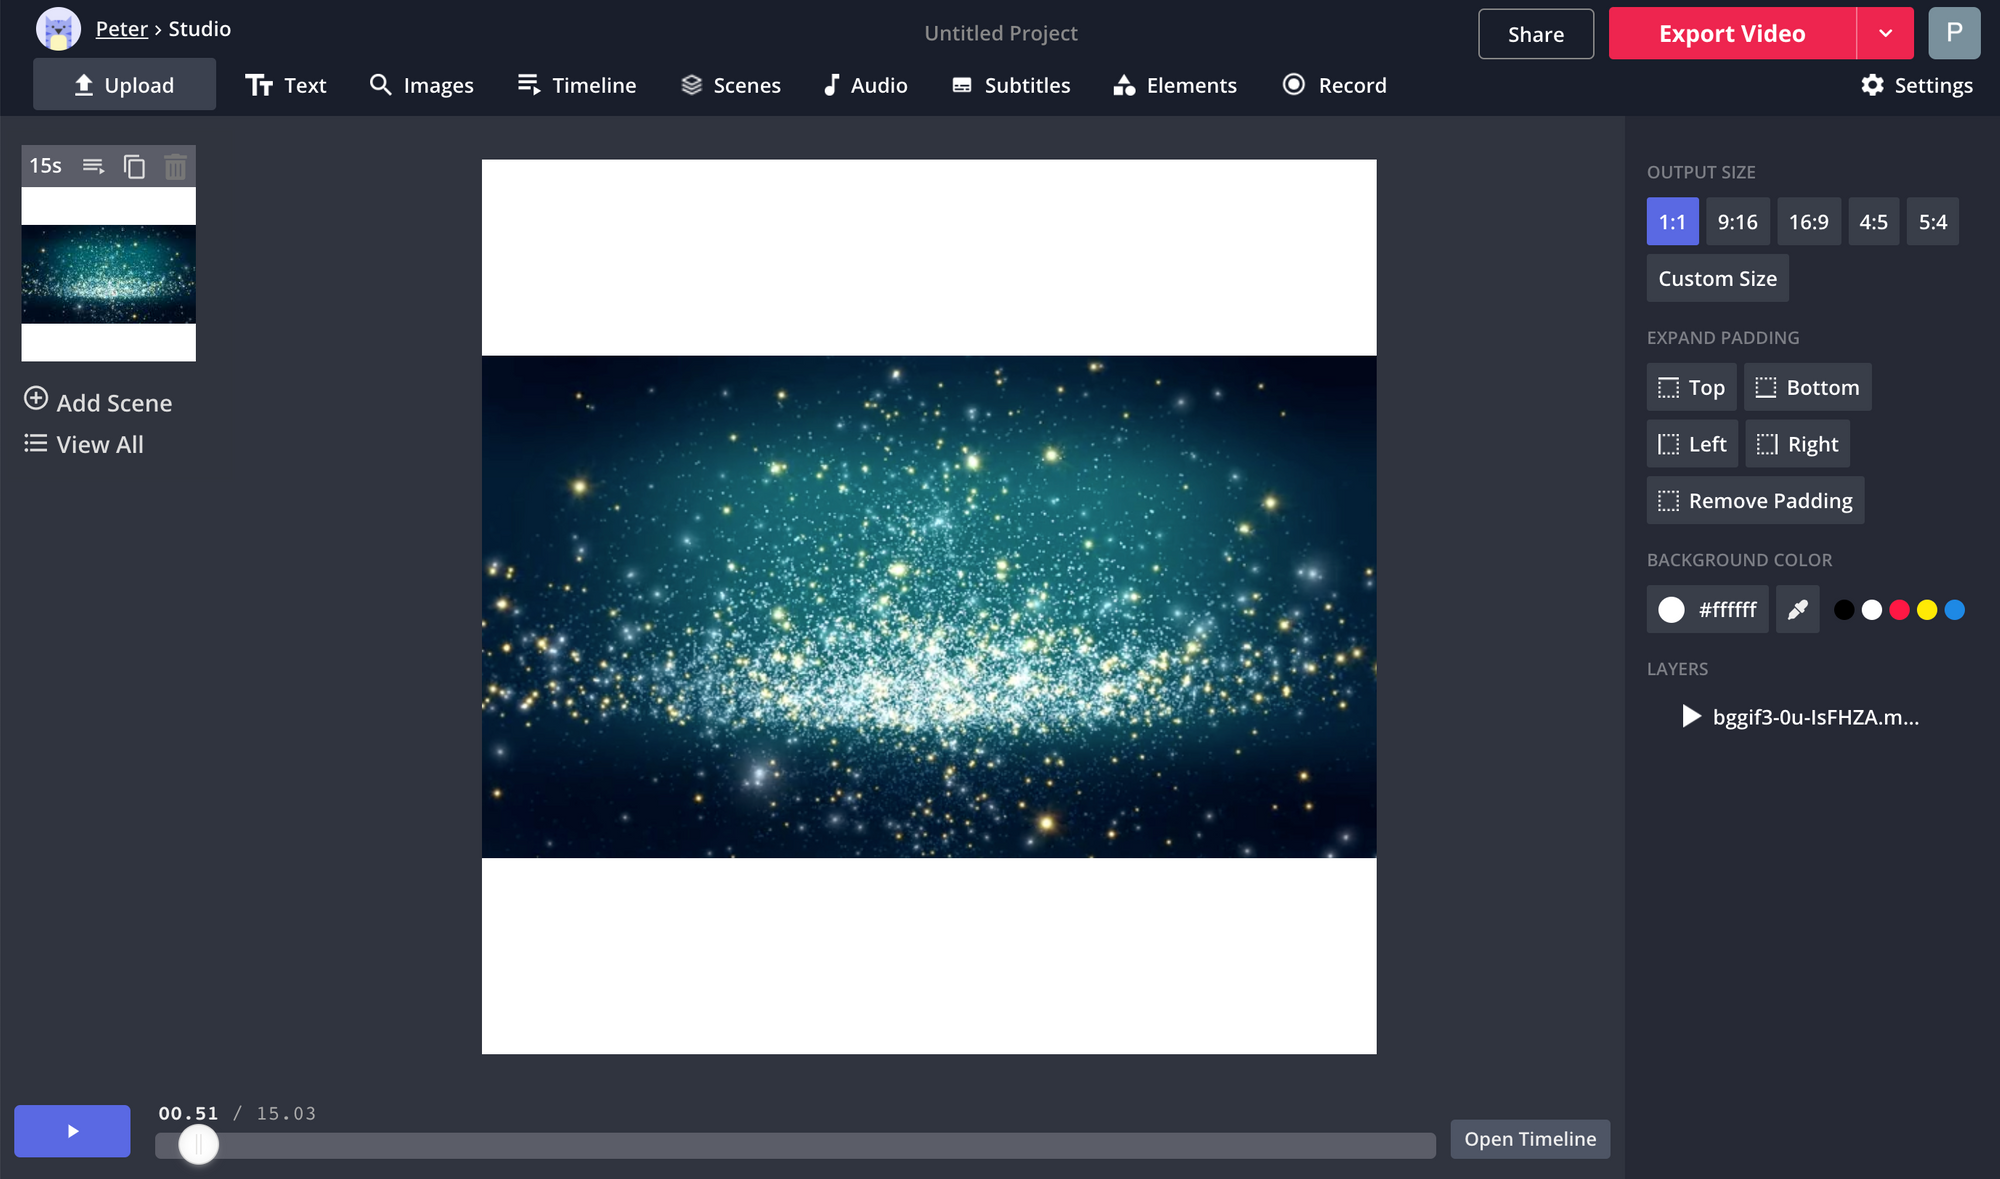Open the Scenes menu
The height and width of the screenshot is (1179, 2000).
coord(730,85)
